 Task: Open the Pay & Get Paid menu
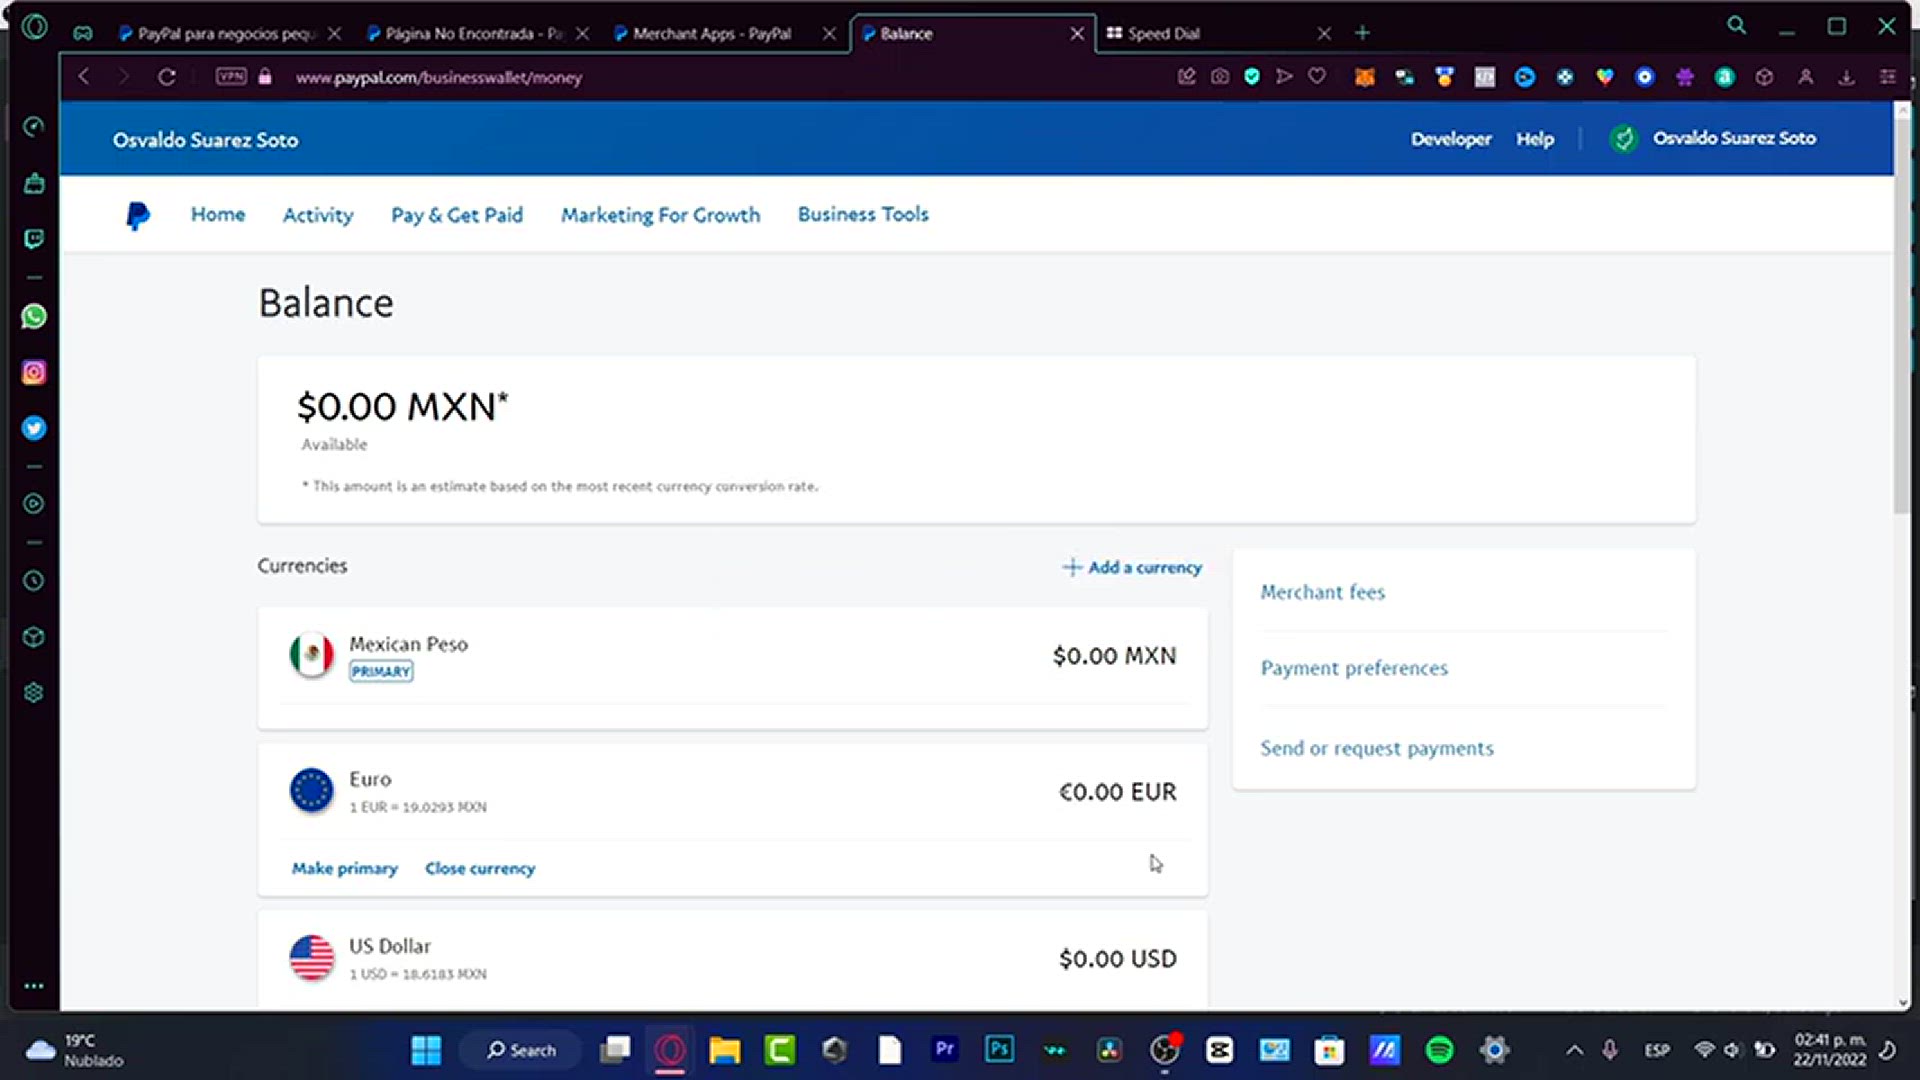pyautogui.click(x=457, y=215)
